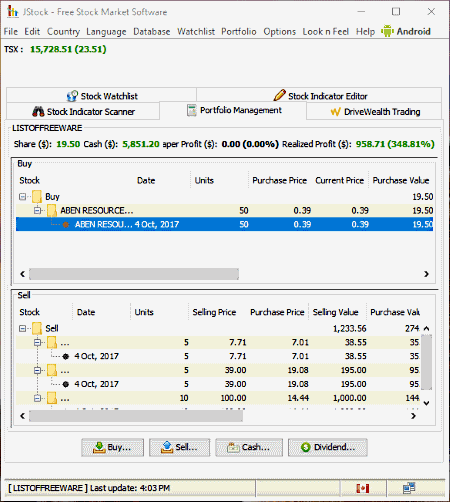
Task: Click the network connection icon in status bar
Action: (409, 488)
